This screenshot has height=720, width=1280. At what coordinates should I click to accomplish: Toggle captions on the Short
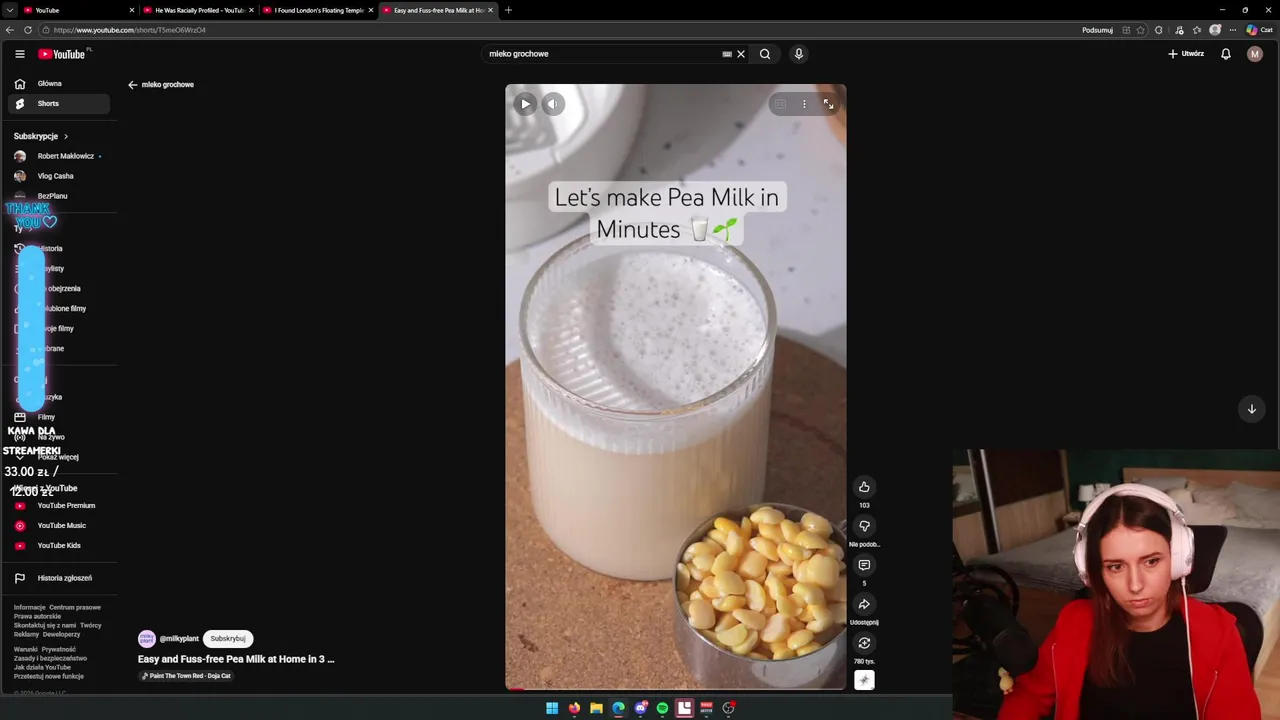[x=780, y=104]
